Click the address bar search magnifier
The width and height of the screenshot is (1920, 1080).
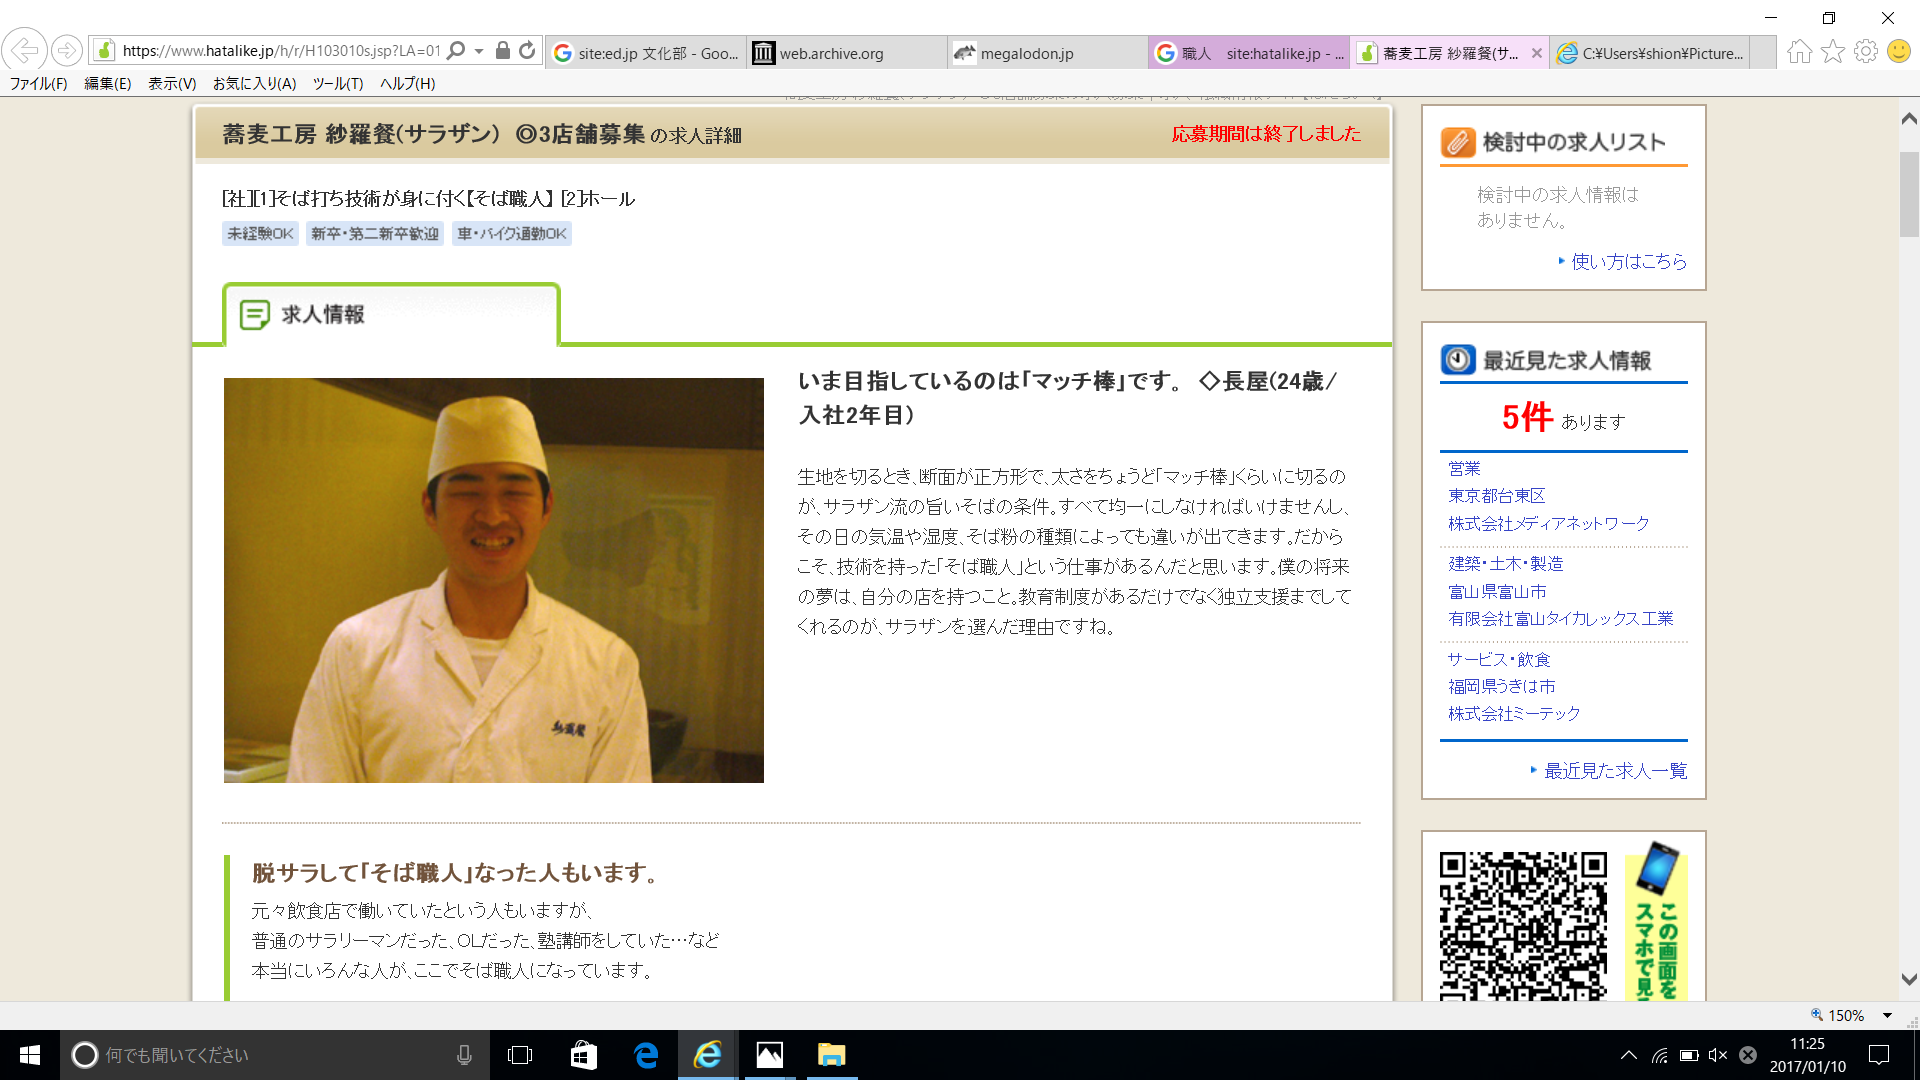coord(456,50)
